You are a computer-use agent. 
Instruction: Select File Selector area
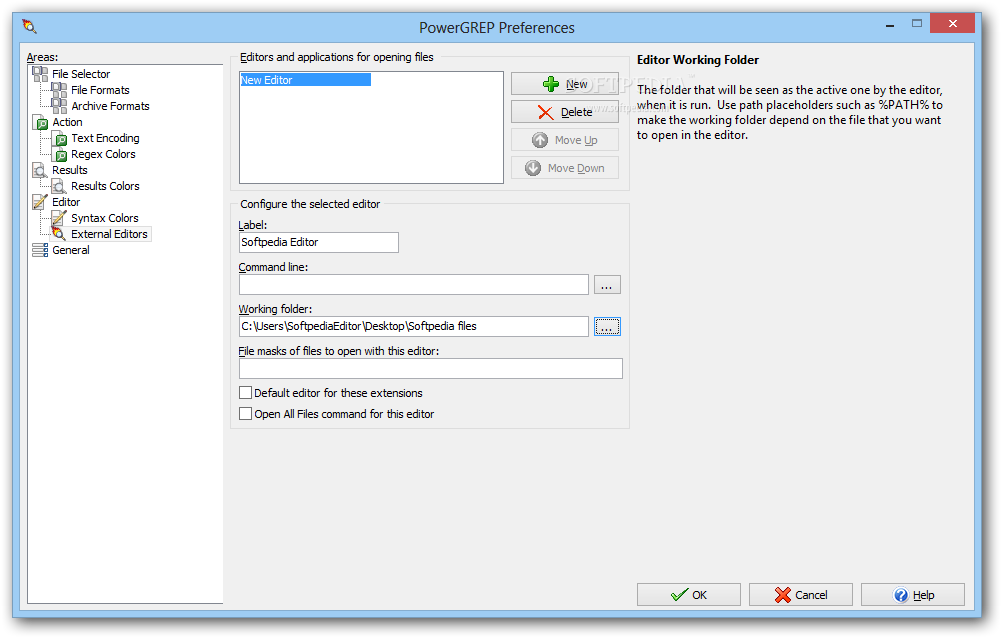click(x=81, y=74)
